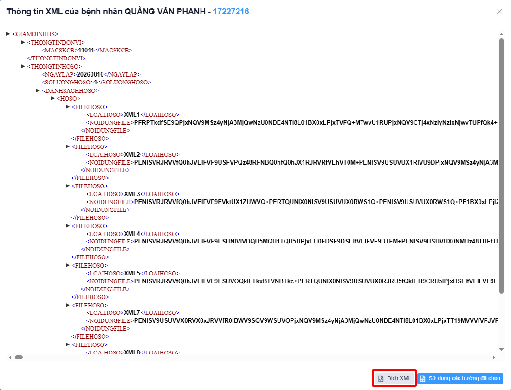Collapse the root GIAMDINHHS node
511x390 pixels.
8,34
